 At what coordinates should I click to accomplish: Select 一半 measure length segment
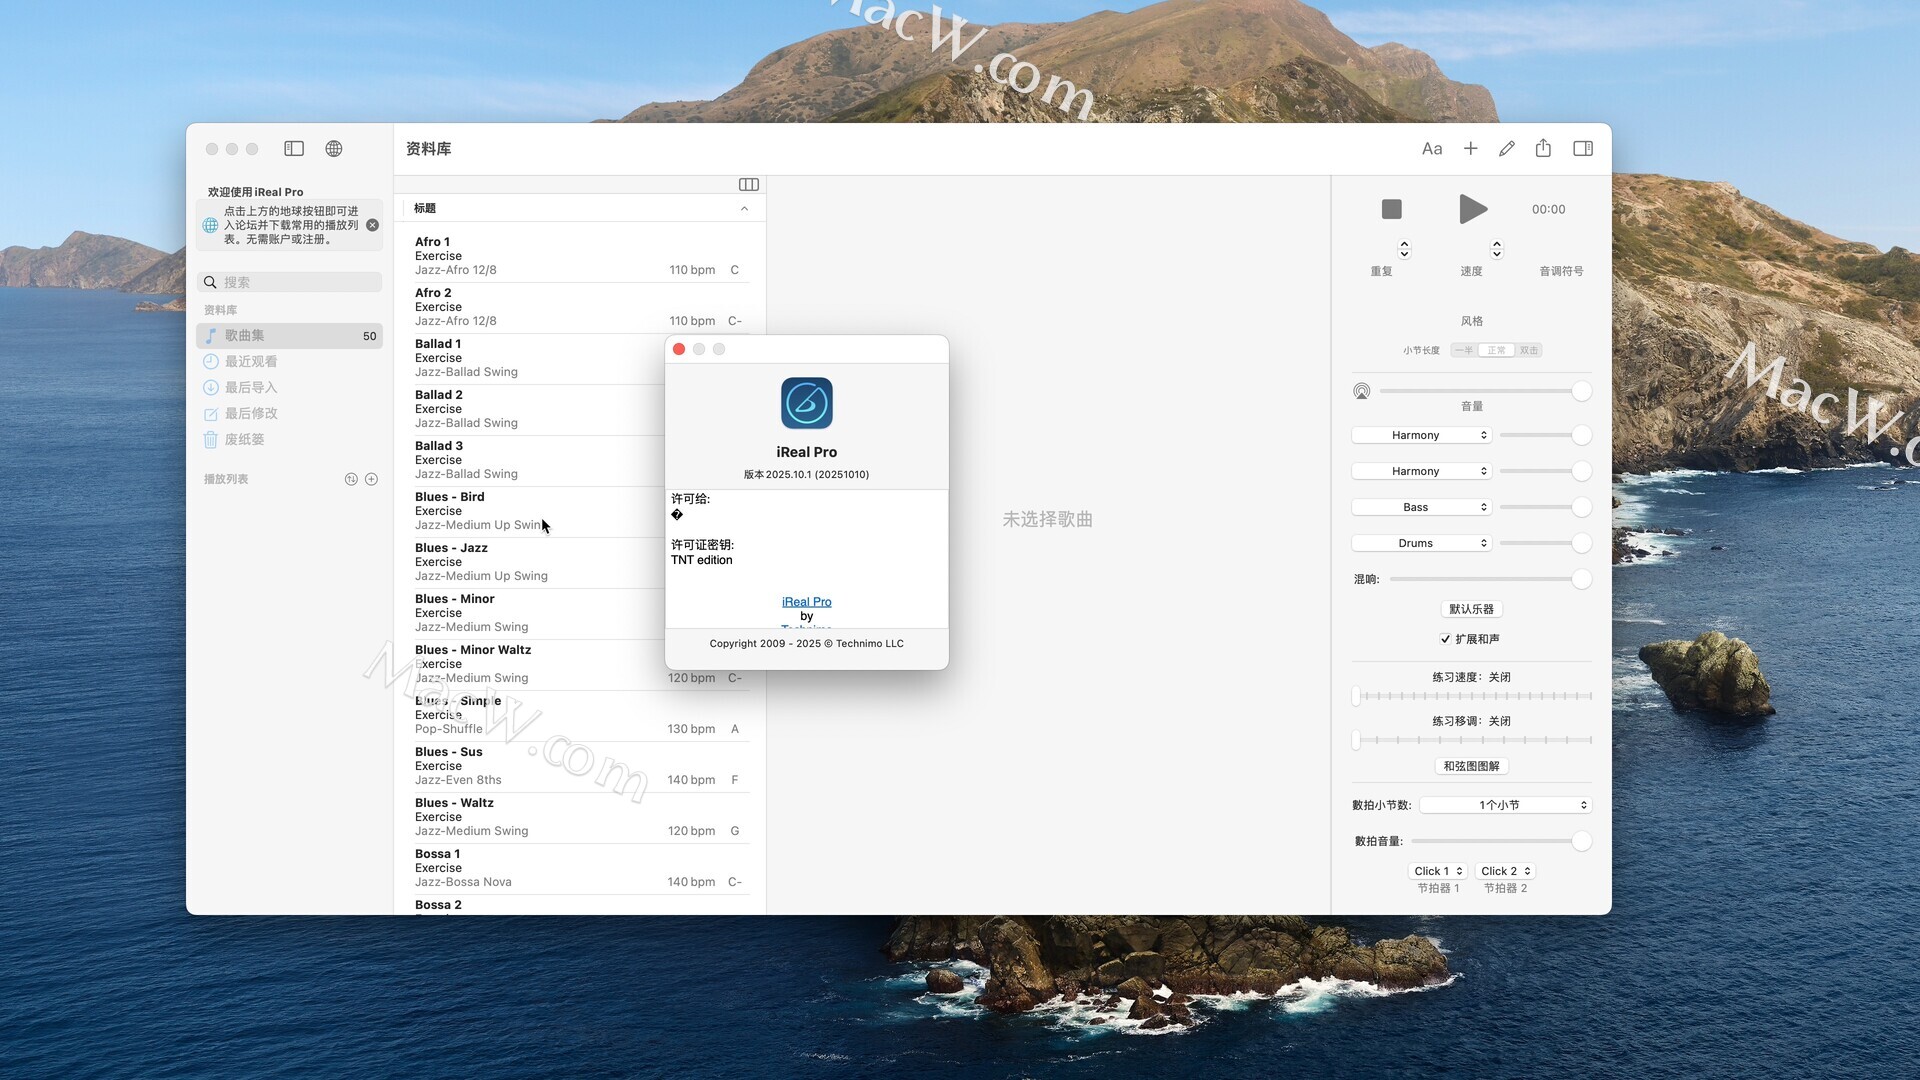[1464, 351]
